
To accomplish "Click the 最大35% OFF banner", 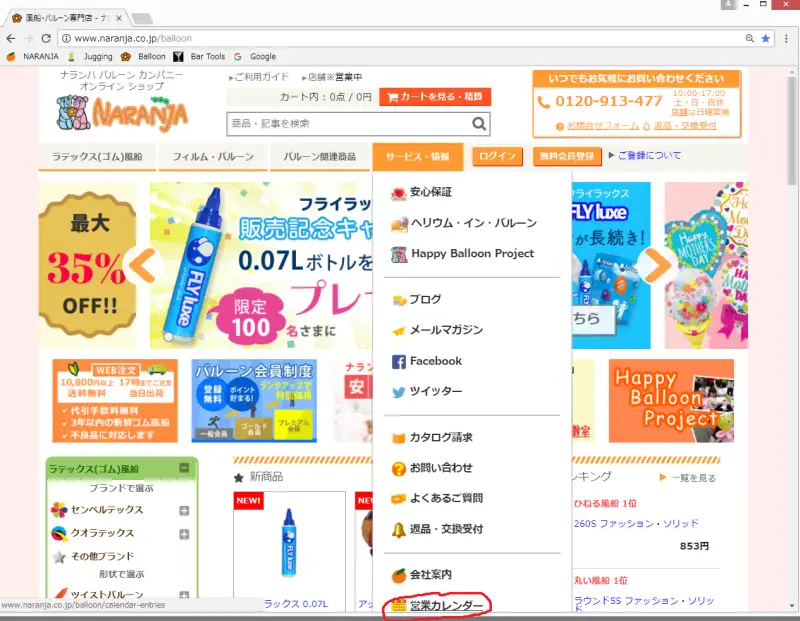I will tap(87, 265).
